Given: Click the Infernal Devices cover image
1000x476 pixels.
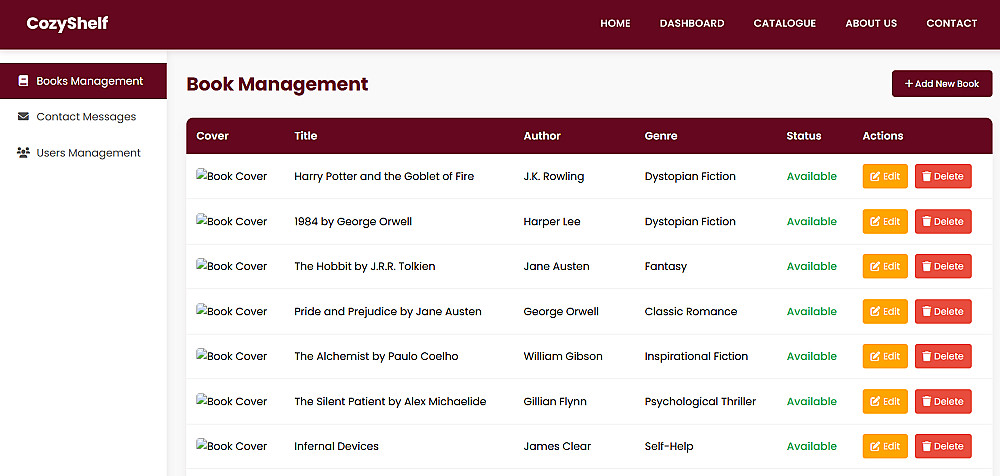Looking at the screenshot, I should pyautogui.click(x=232, y=446).
